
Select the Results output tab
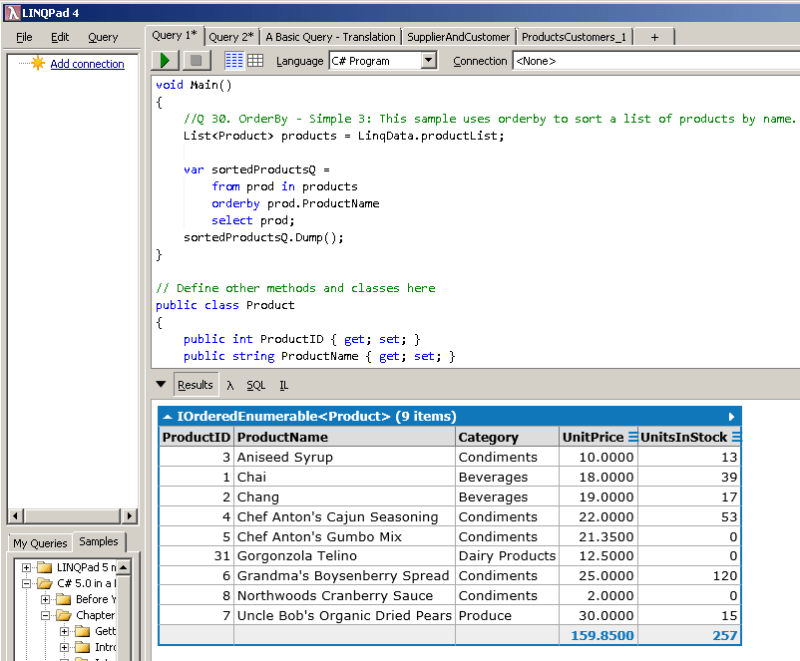[x=195, y=385]
